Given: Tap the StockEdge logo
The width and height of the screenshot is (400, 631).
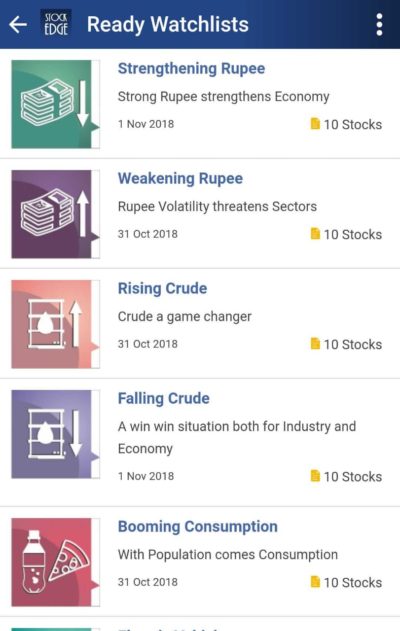Looking at the screenshot, I should pyautogui.click(x=56, y=24).
